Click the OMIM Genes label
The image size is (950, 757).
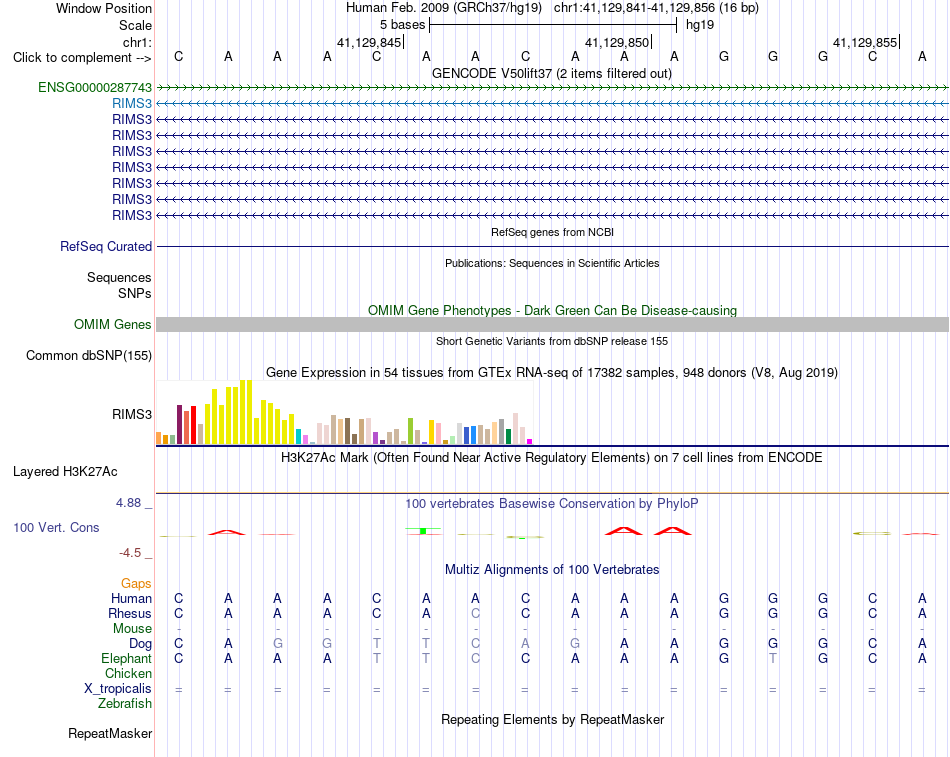pos(113,325)
